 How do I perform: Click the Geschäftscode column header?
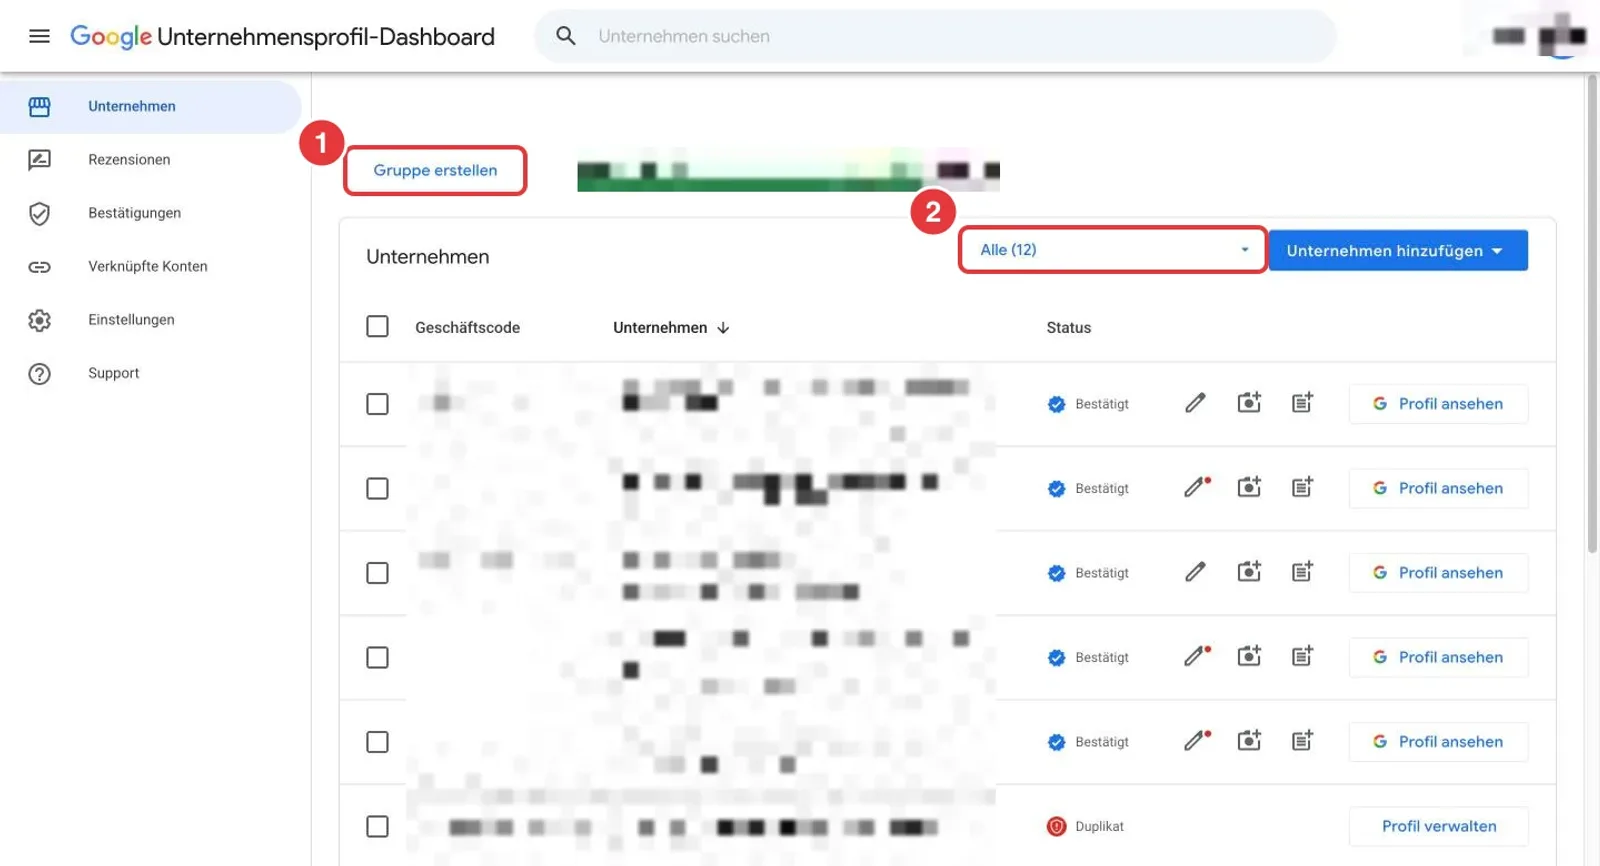pyautogui.click(x=467, y=328)
